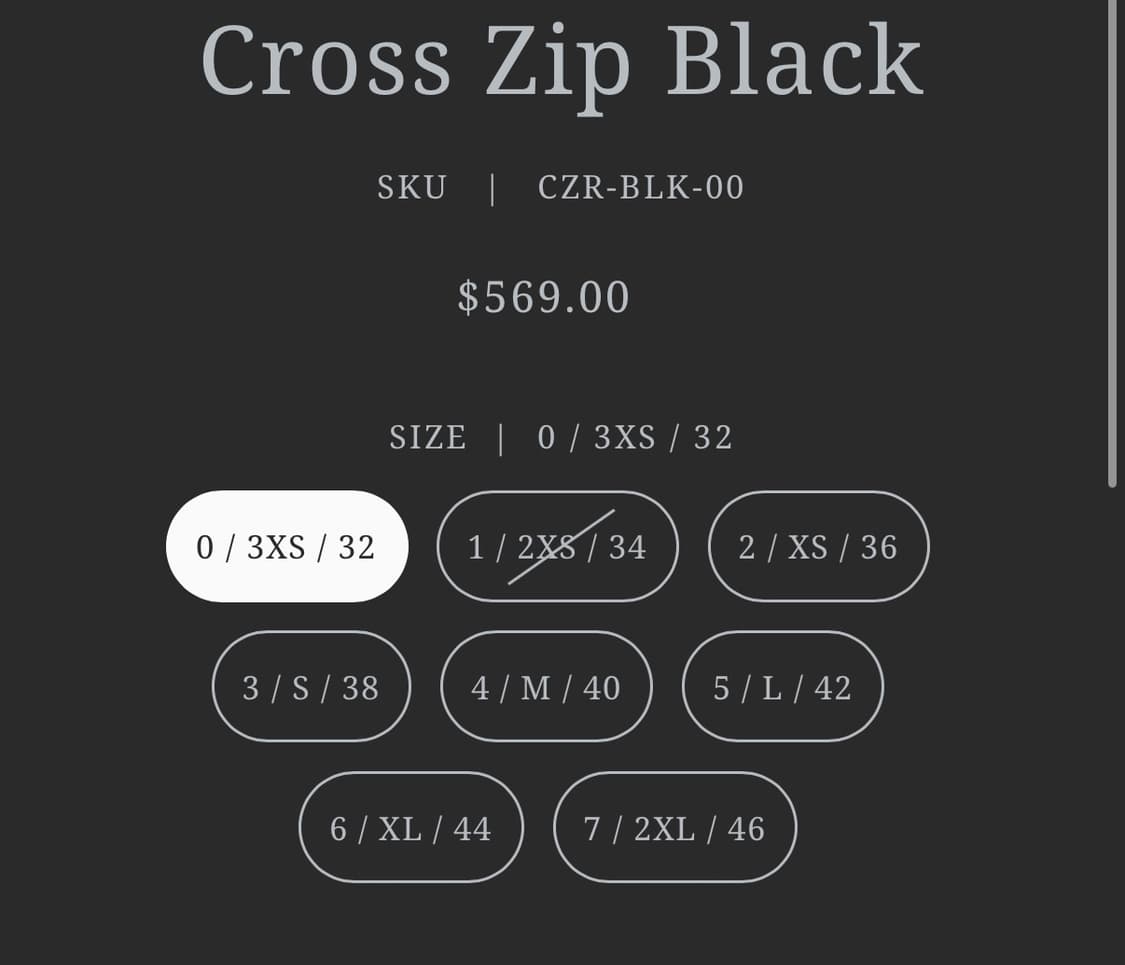Click the SKU code CZR-BLK-00
Image resolution: width=1125 pixels, height=965 pixels.
[x=641, y=188]
